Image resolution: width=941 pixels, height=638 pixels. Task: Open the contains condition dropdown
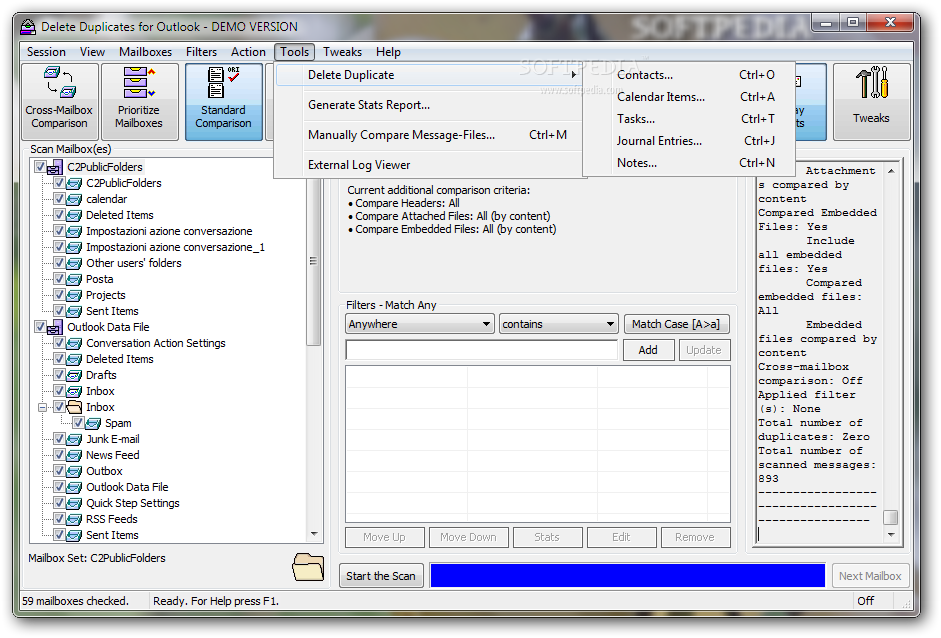click(610, 324)
